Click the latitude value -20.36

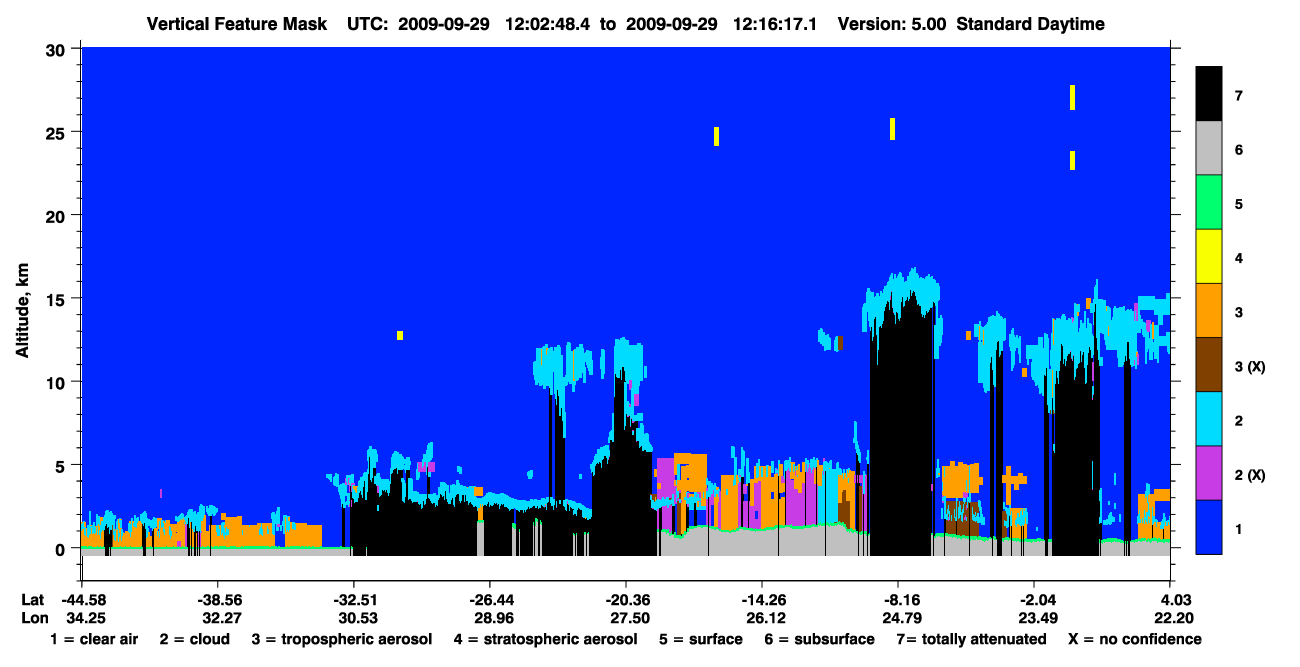pyautogui.click(x=625, y=599)
